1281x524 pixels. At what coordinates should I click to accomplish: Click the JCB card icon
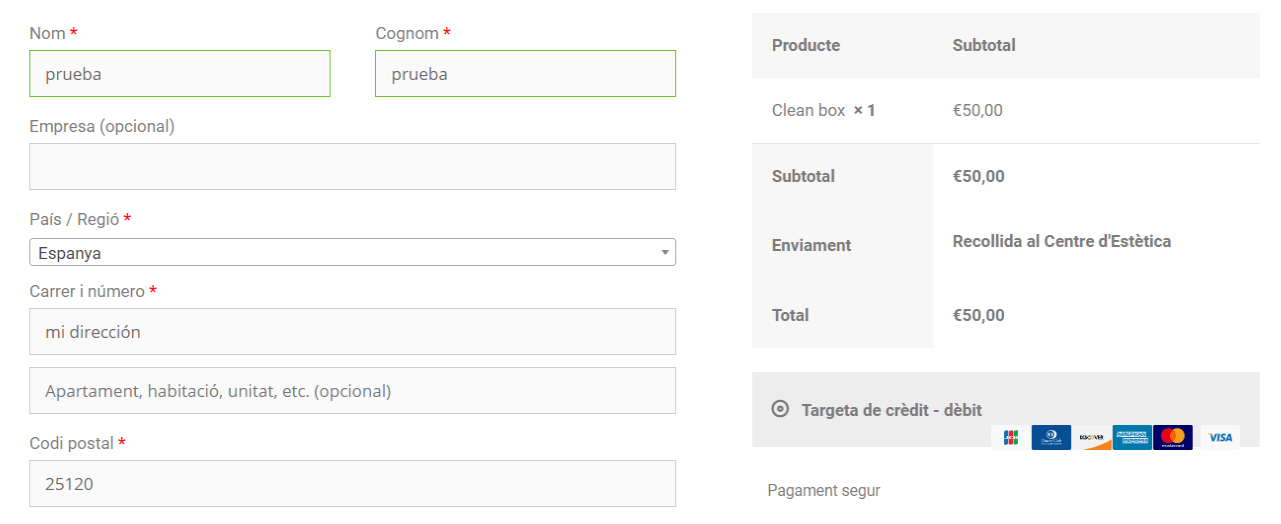(1010, 437)
